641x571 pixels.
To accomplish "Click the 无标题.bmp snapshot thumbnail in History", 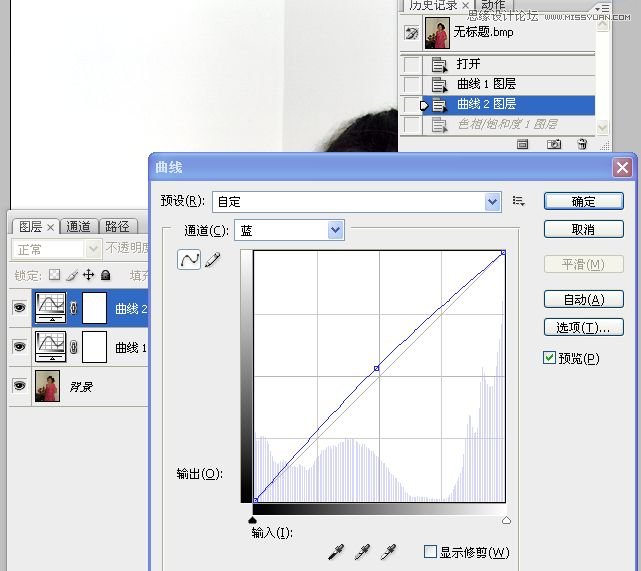I will click(437, 33).
